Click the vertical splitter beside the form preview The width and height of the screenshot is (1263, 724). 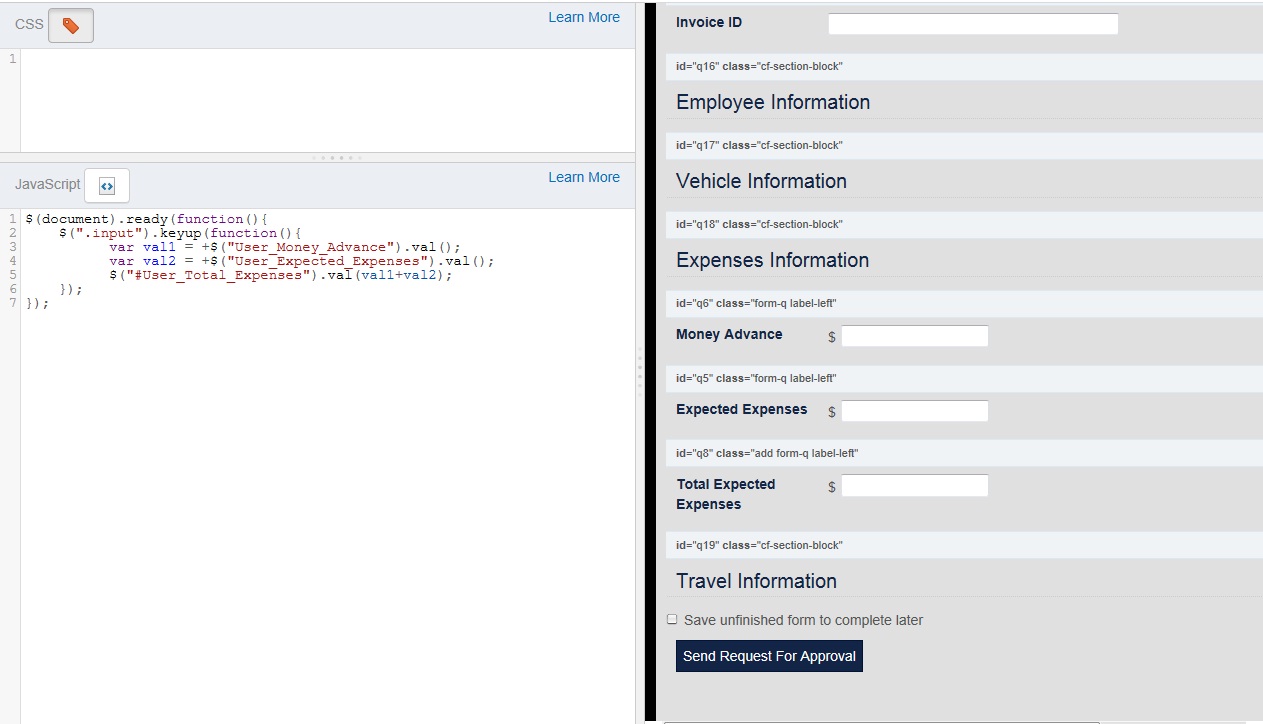(638, 370)
